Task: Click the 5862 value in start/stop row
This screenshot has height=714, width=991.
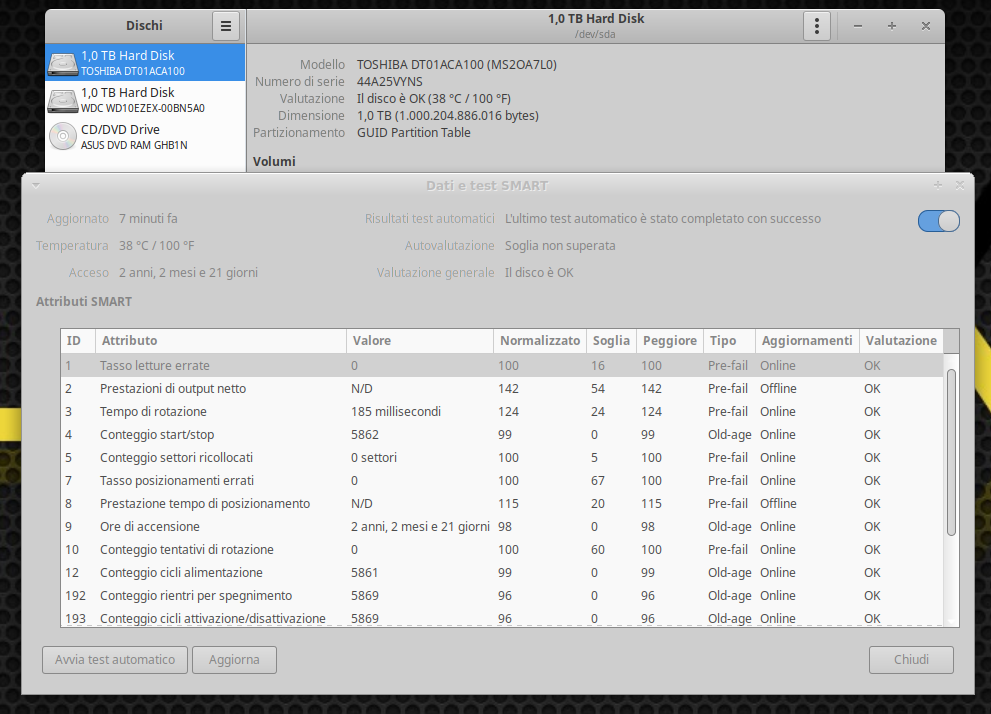Action: click(x=365, y=435)
